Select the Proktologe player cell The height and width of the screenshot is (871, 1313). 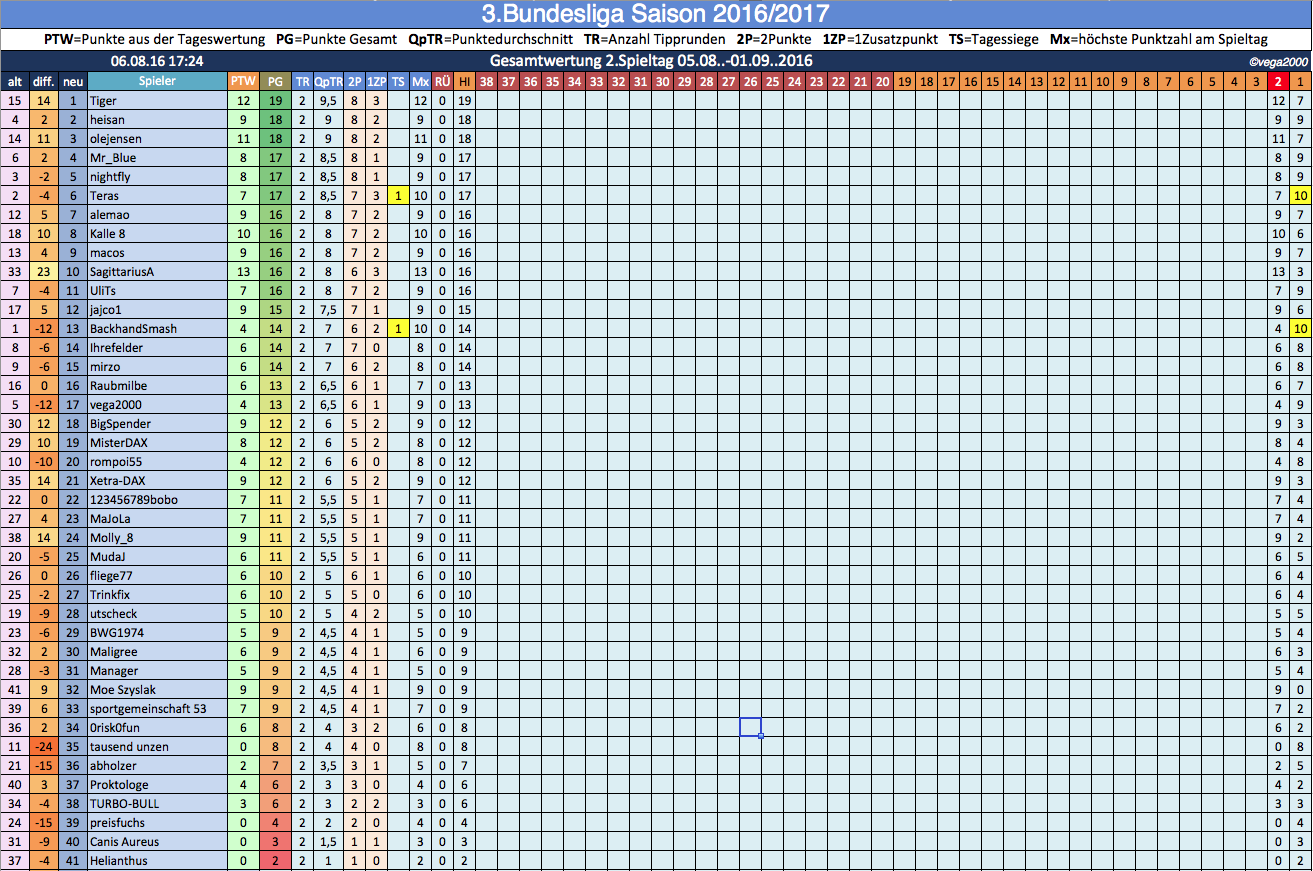coord(157,784)
